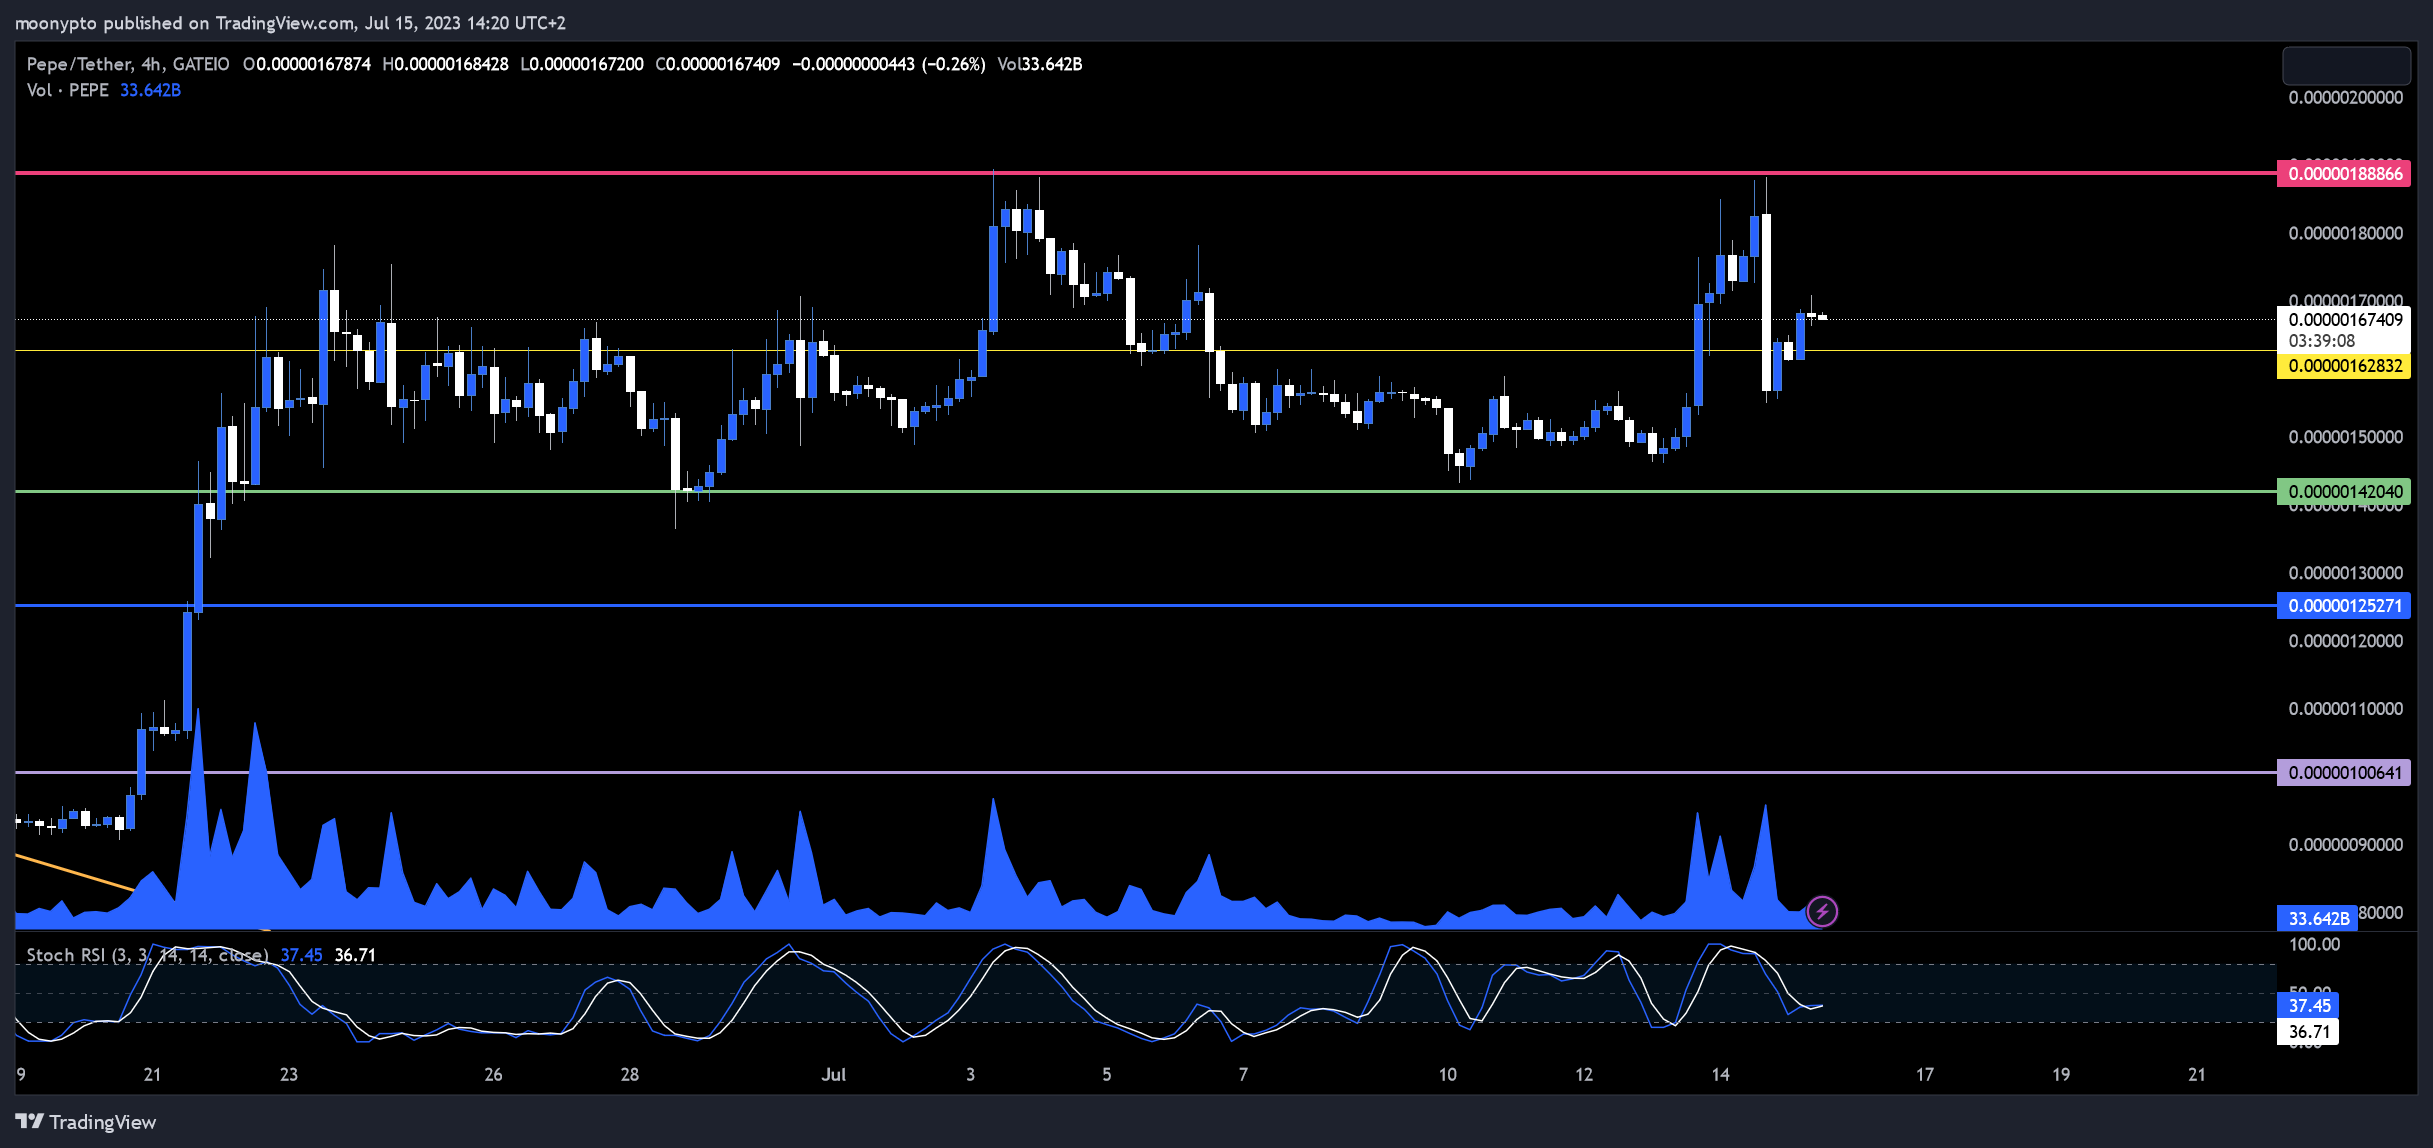Click the 100.00 Stoch RSI scale value
This screenshot has width=2433, height=1148.
(2314, 944)
